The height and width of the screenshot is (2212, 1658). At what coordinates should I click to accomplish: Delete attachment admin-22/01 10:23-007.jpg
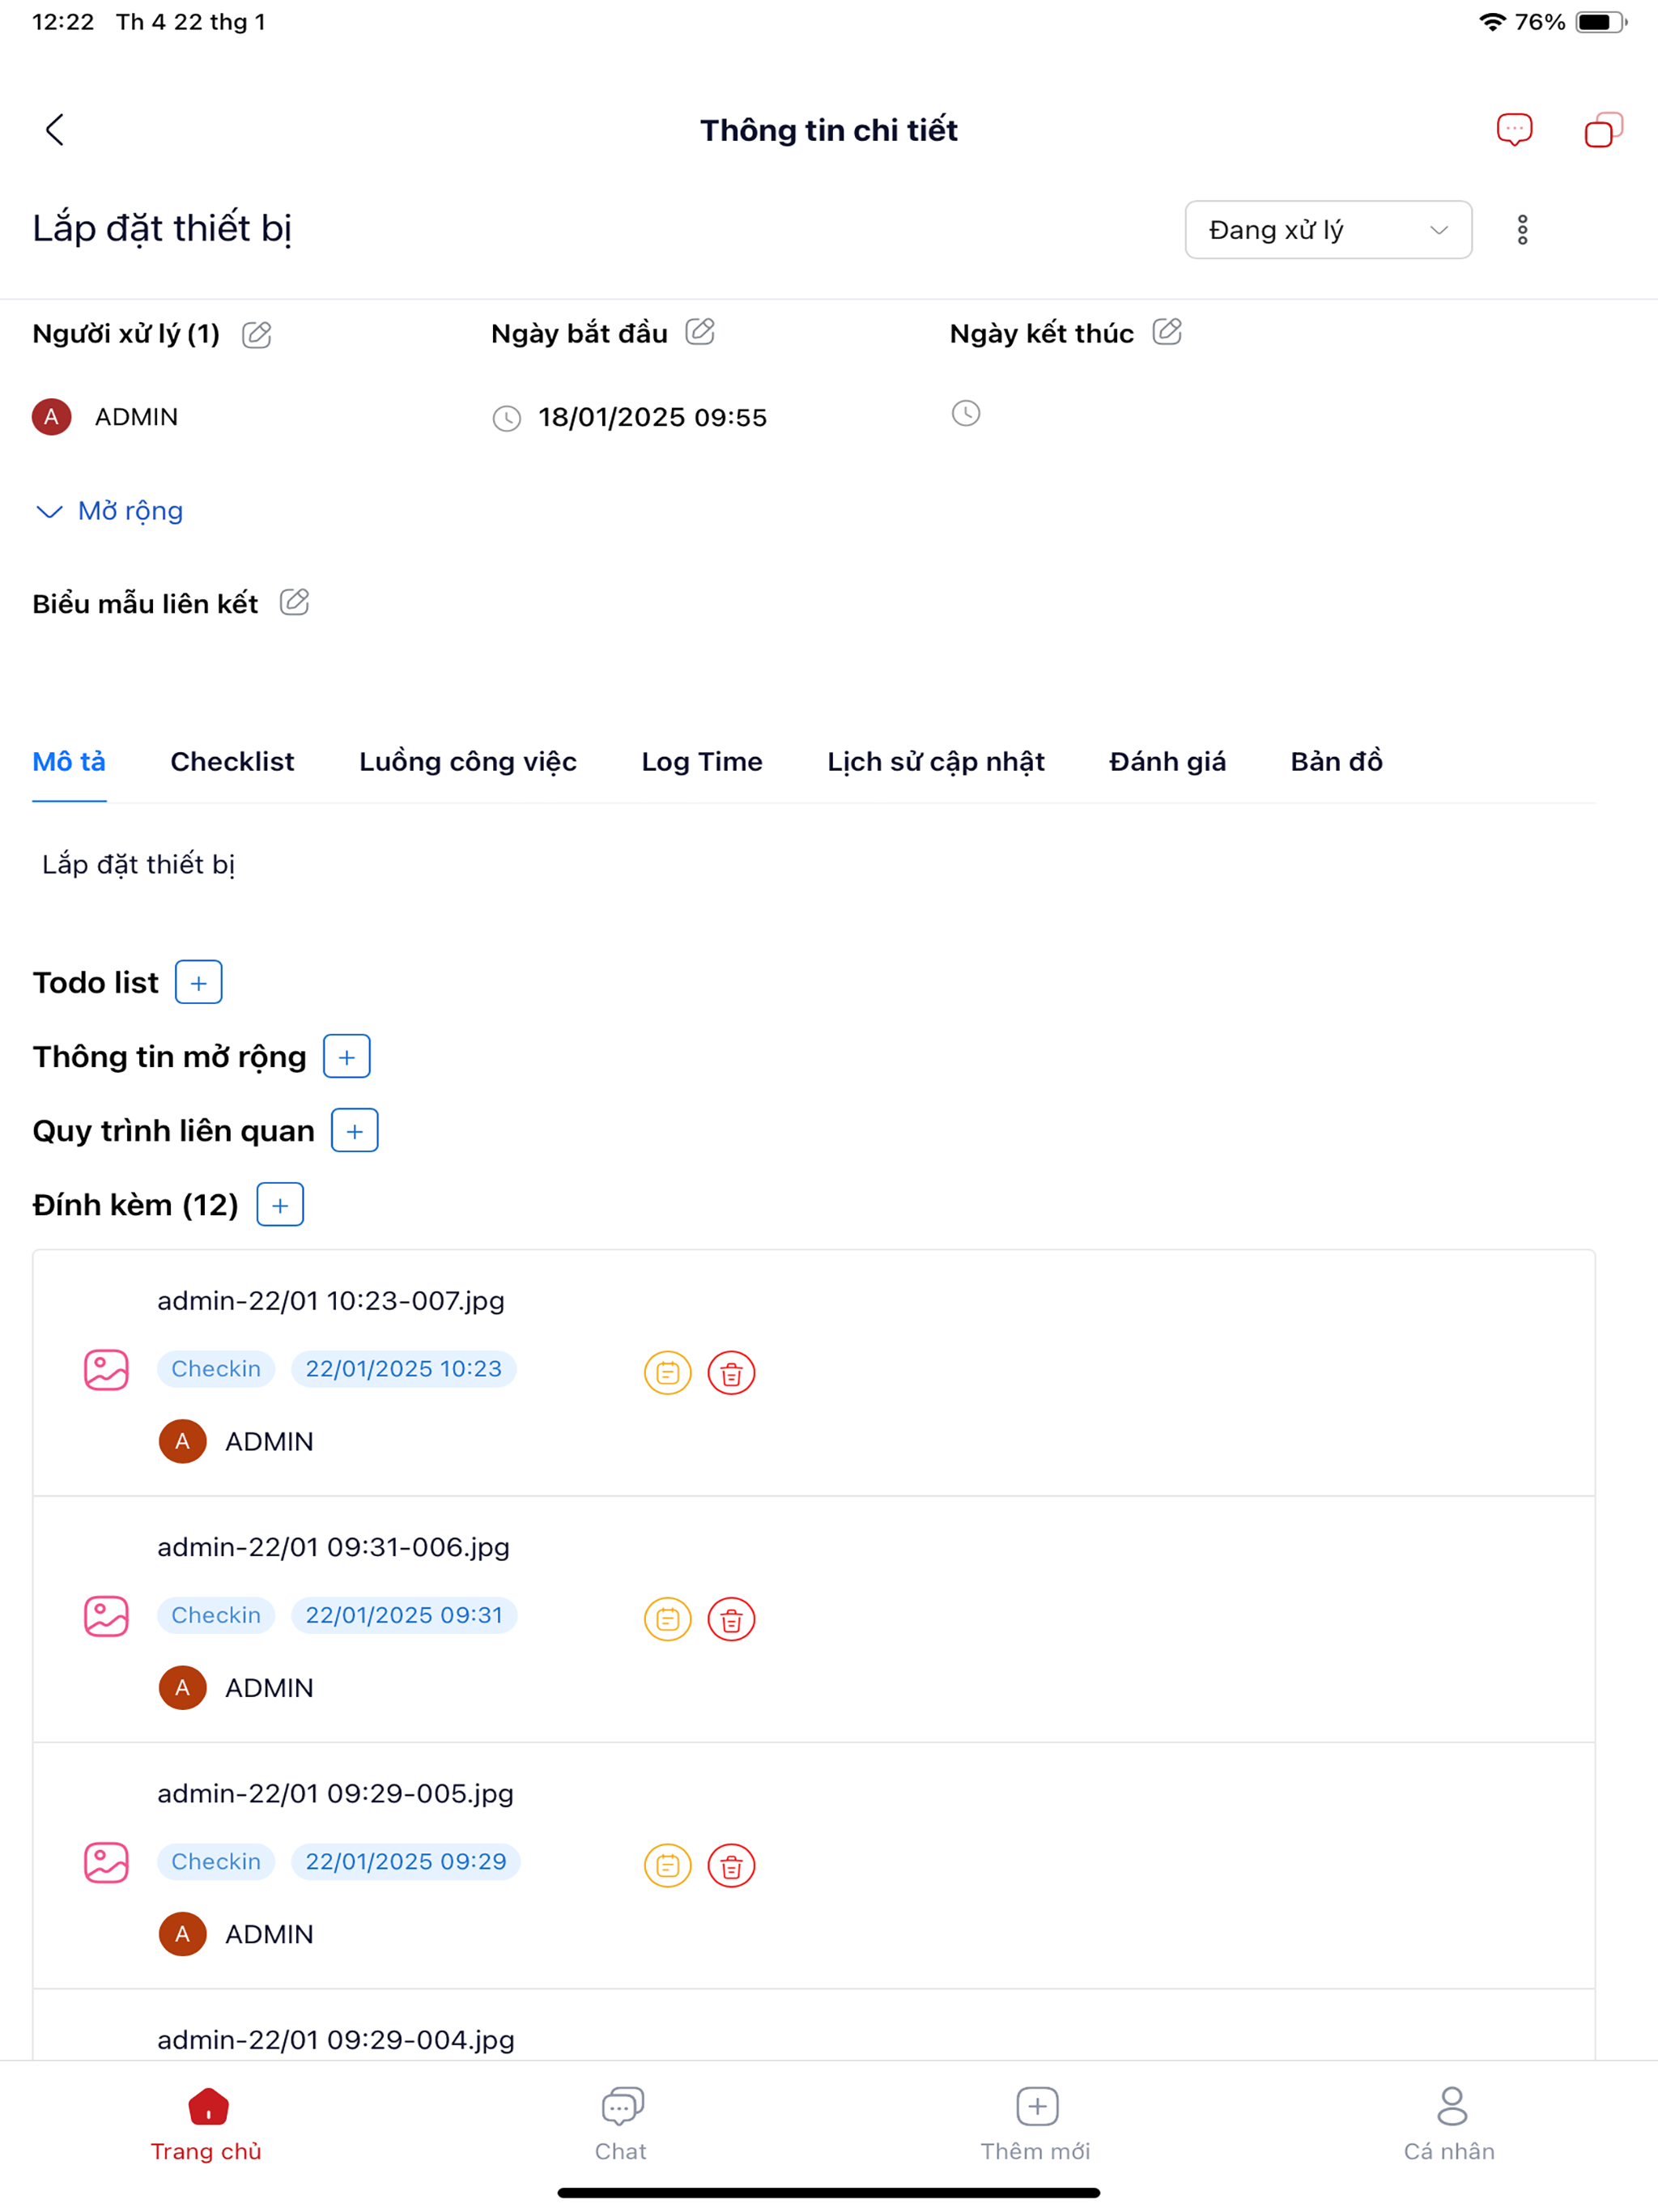coord(731,1373)
